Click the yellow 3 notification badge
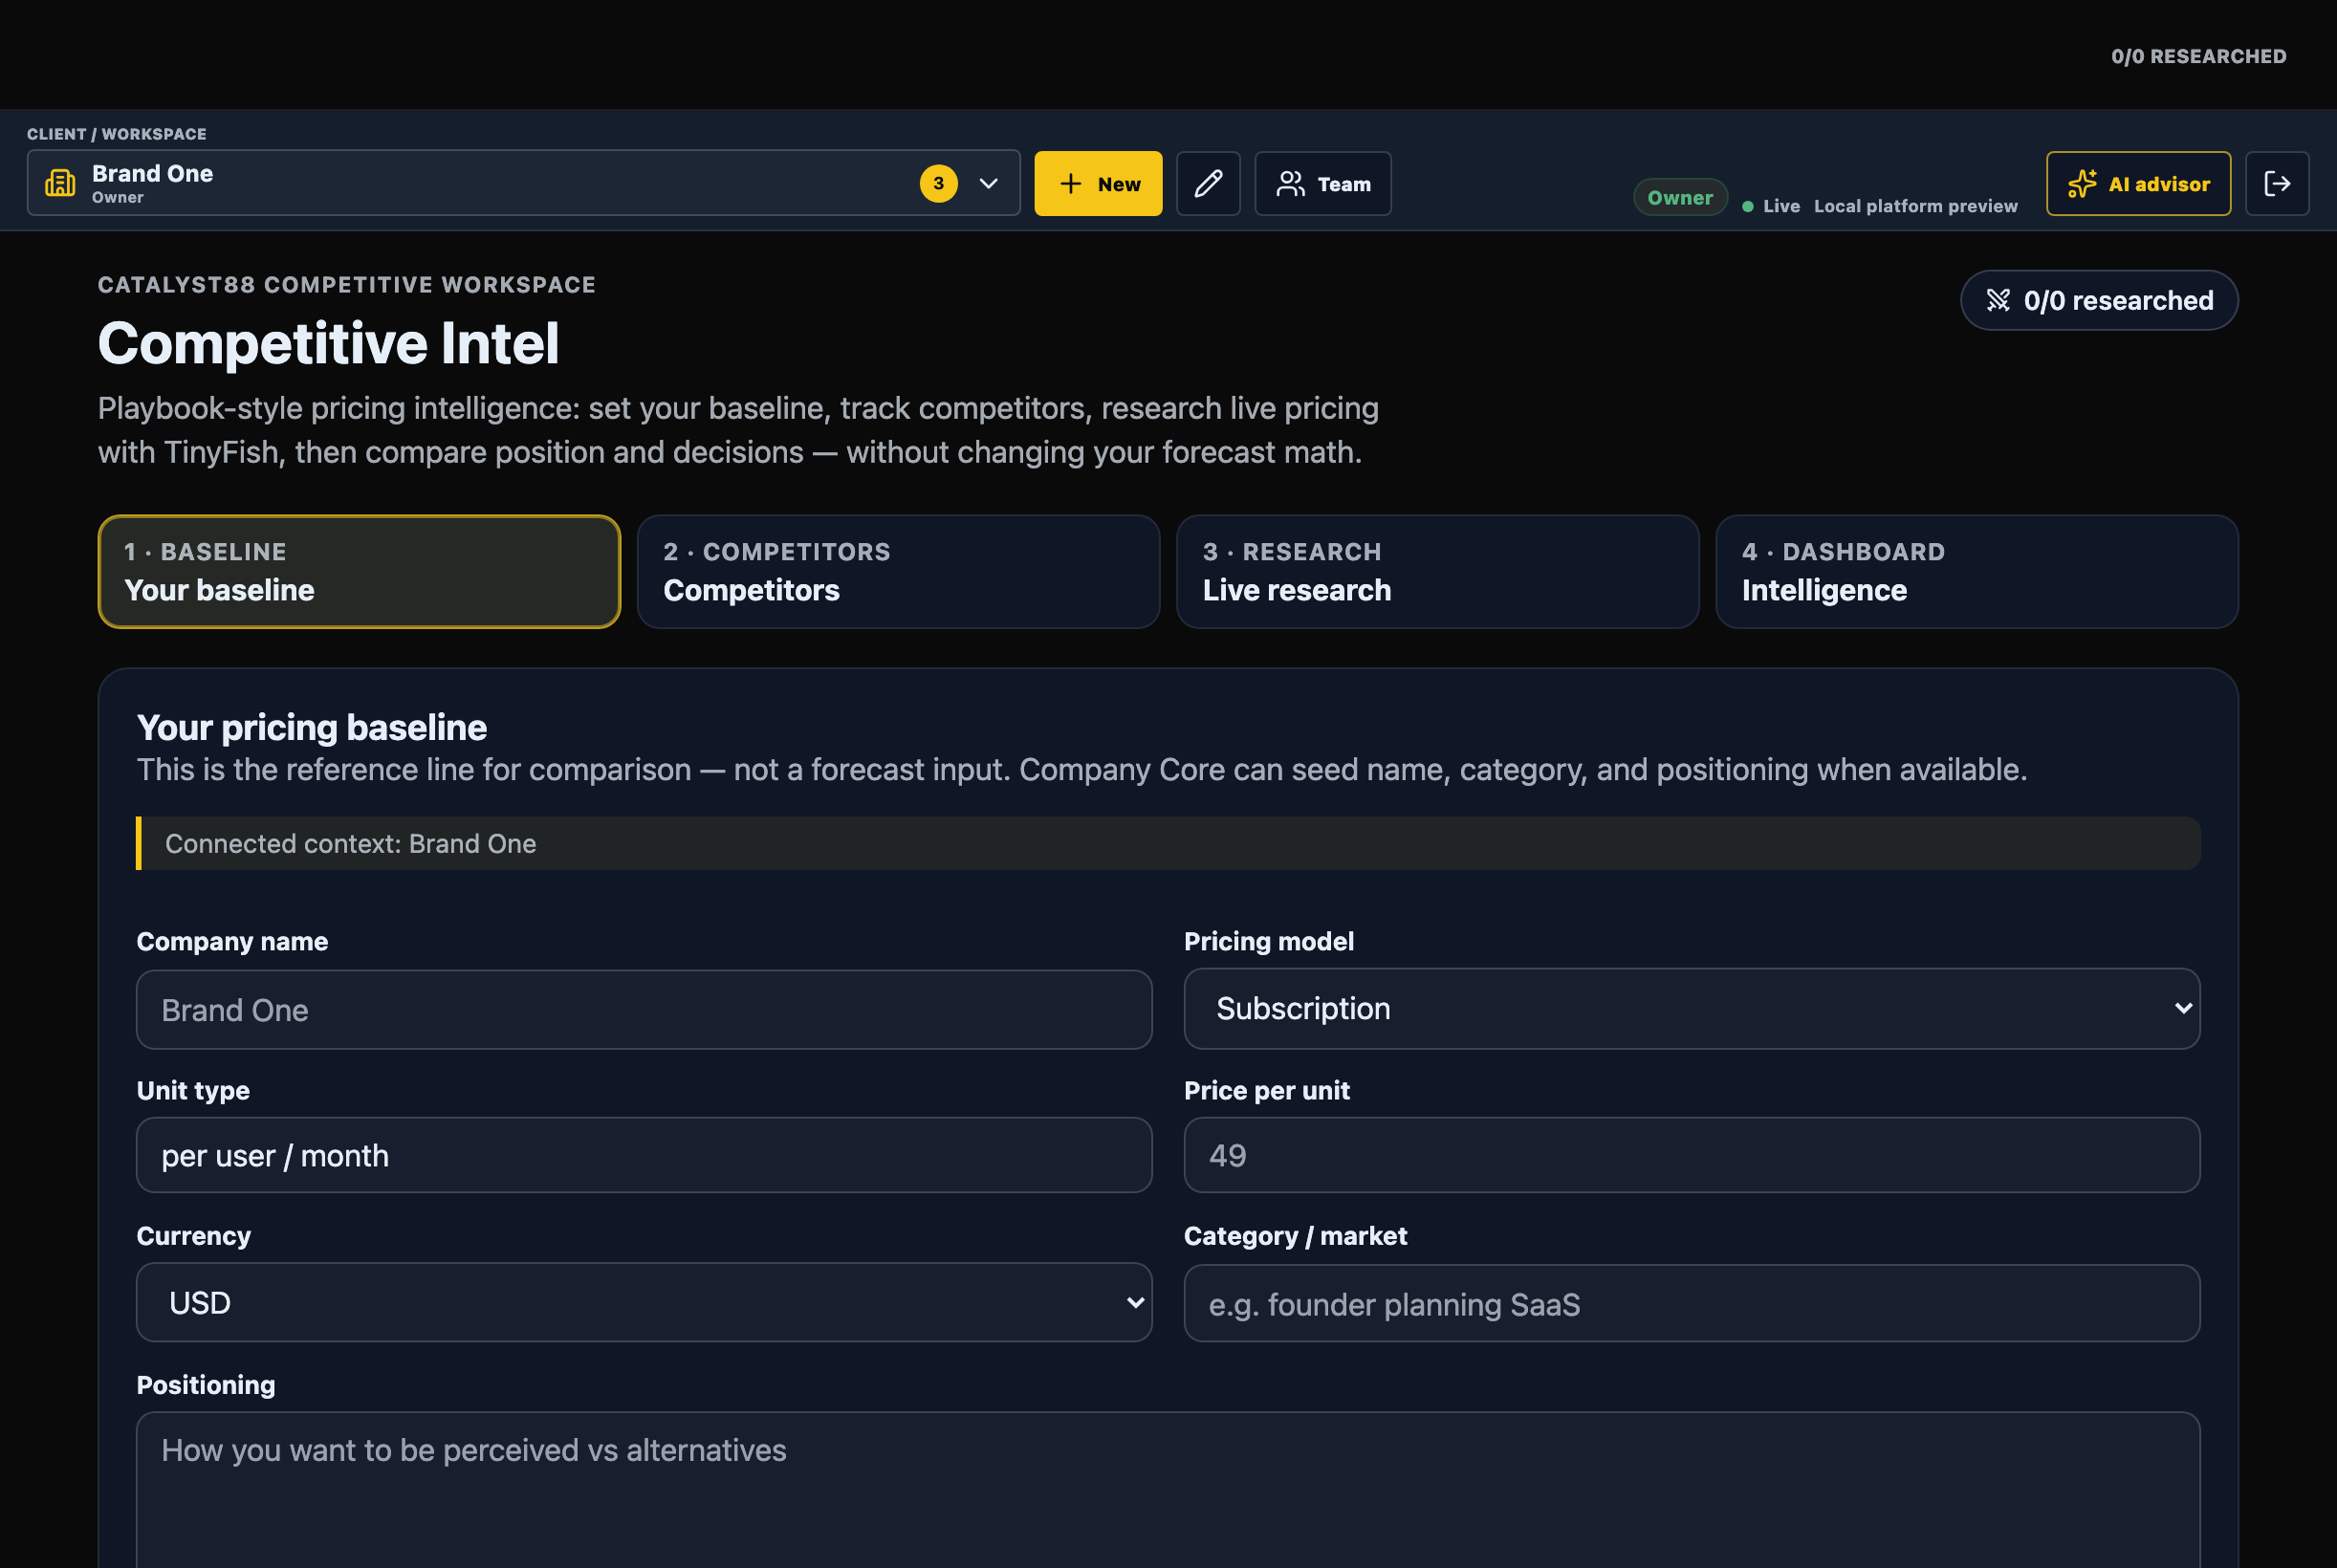Image resolution: width=2337 pixels, height=1568 pixels. pos(938,183)
